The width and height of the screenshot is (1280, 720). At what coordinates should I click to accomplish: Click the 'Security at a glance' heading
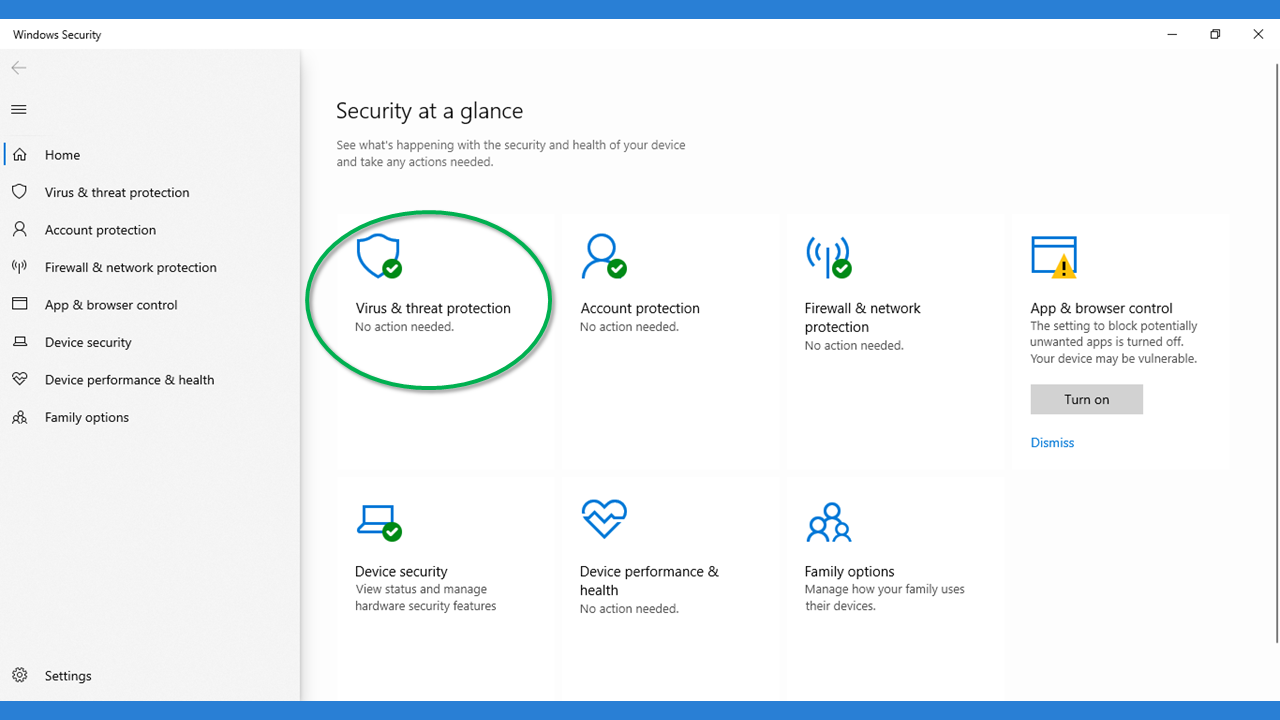[429, 111]
